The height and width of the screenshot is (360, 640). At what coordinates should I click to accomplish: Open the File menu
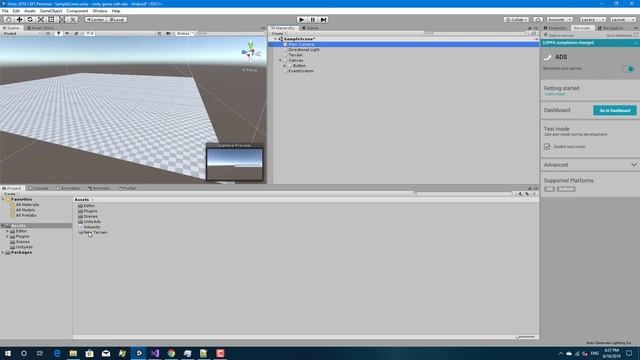click(x=5, y=11)
